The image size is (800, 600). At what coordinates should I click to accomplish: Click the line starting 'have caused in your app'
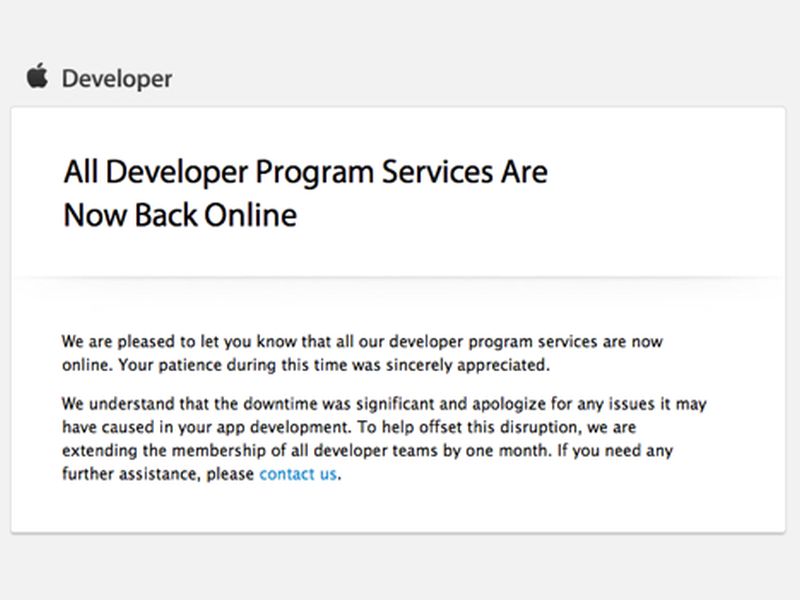349,427
